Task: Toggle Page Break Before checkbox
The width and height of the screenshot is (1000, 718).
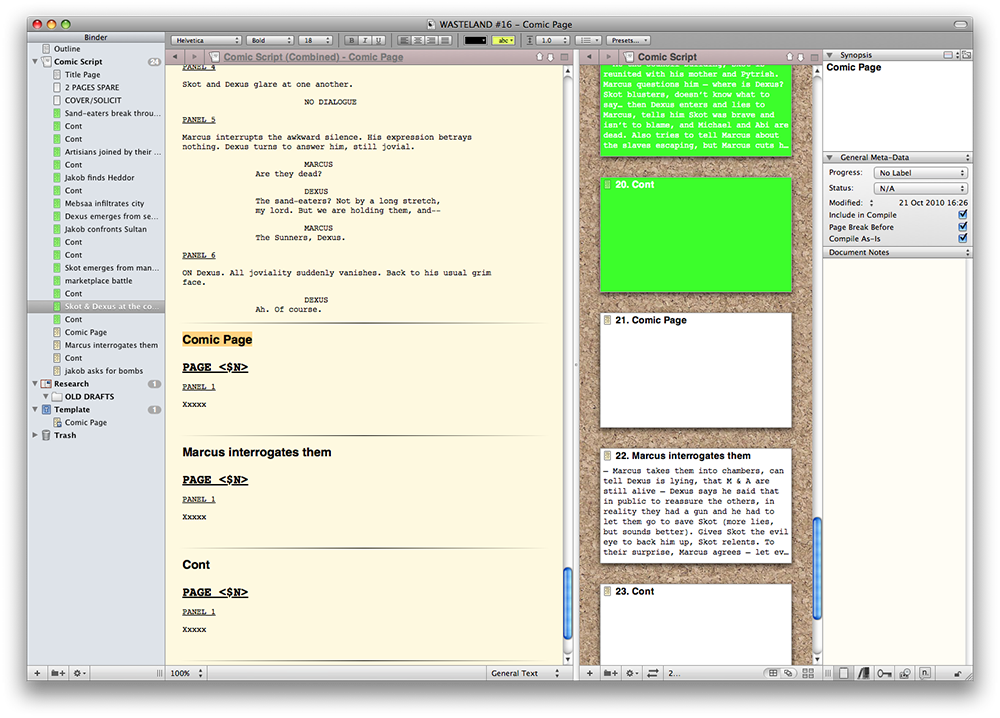Action: point(962,227)
